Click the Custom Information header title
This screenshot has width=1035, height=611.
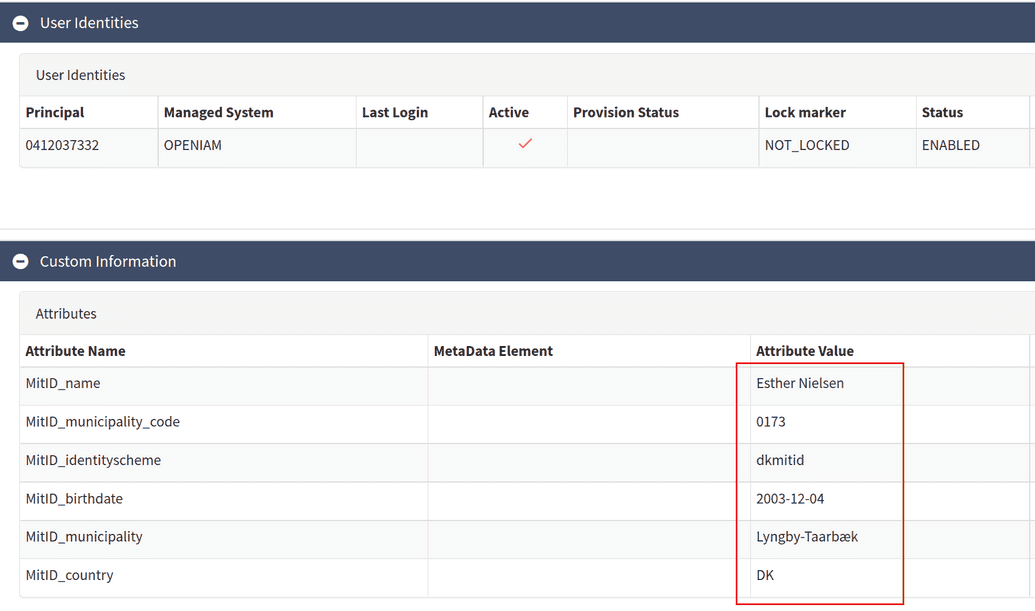click(108, 262)
